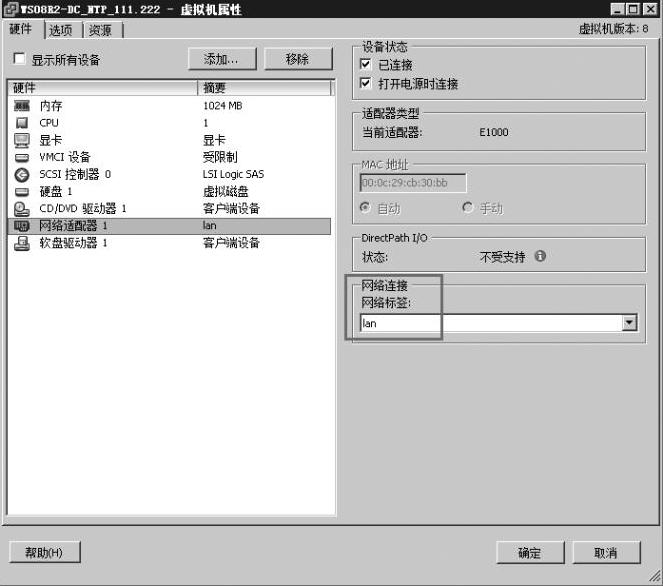Click the 1024 MB summary value
Image resolution: width=663 pixels, height=586 pixels.
222,106
